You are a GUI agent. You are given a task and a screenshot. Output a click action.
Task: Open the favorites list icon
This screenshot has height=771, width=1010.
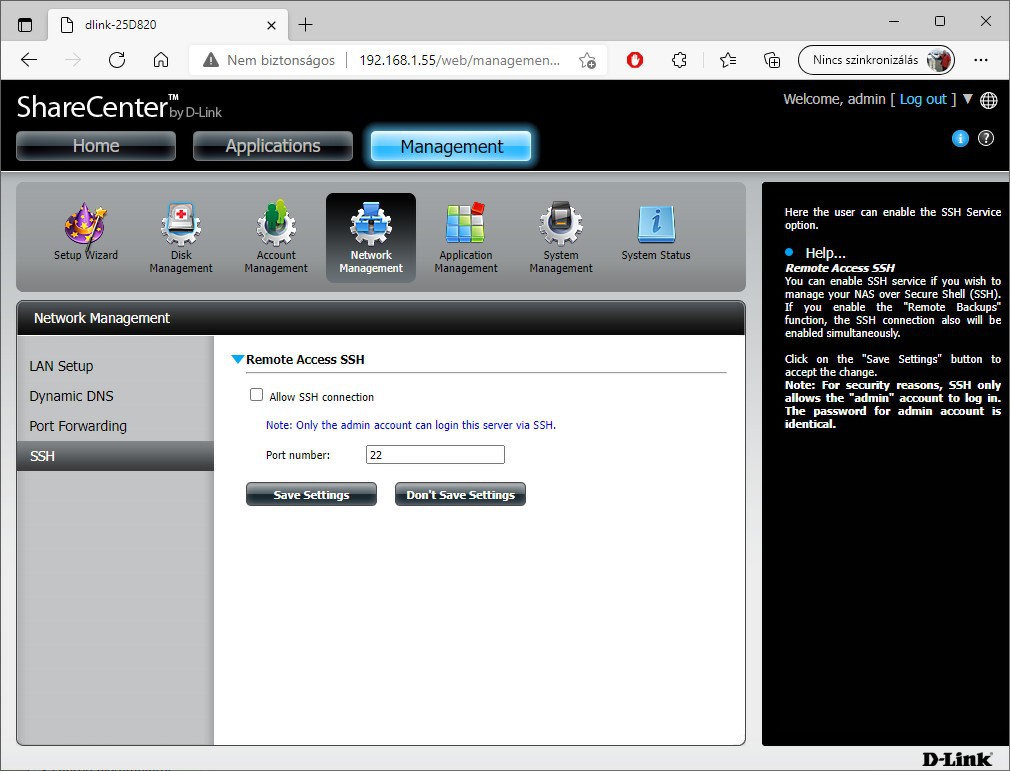coord(728,60)
